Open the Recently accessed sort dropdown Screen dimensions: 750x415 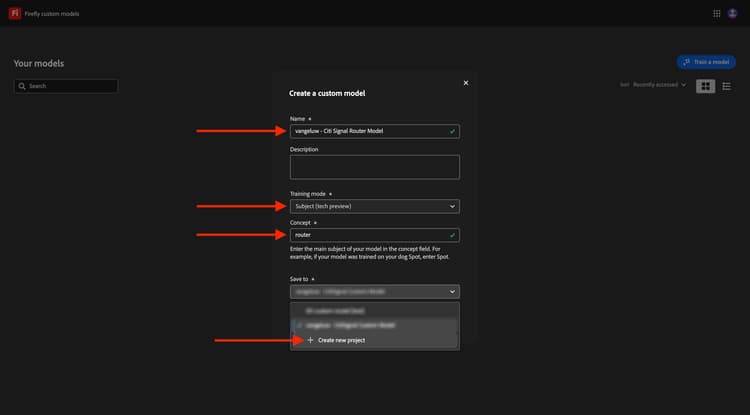tap(659, 85)
